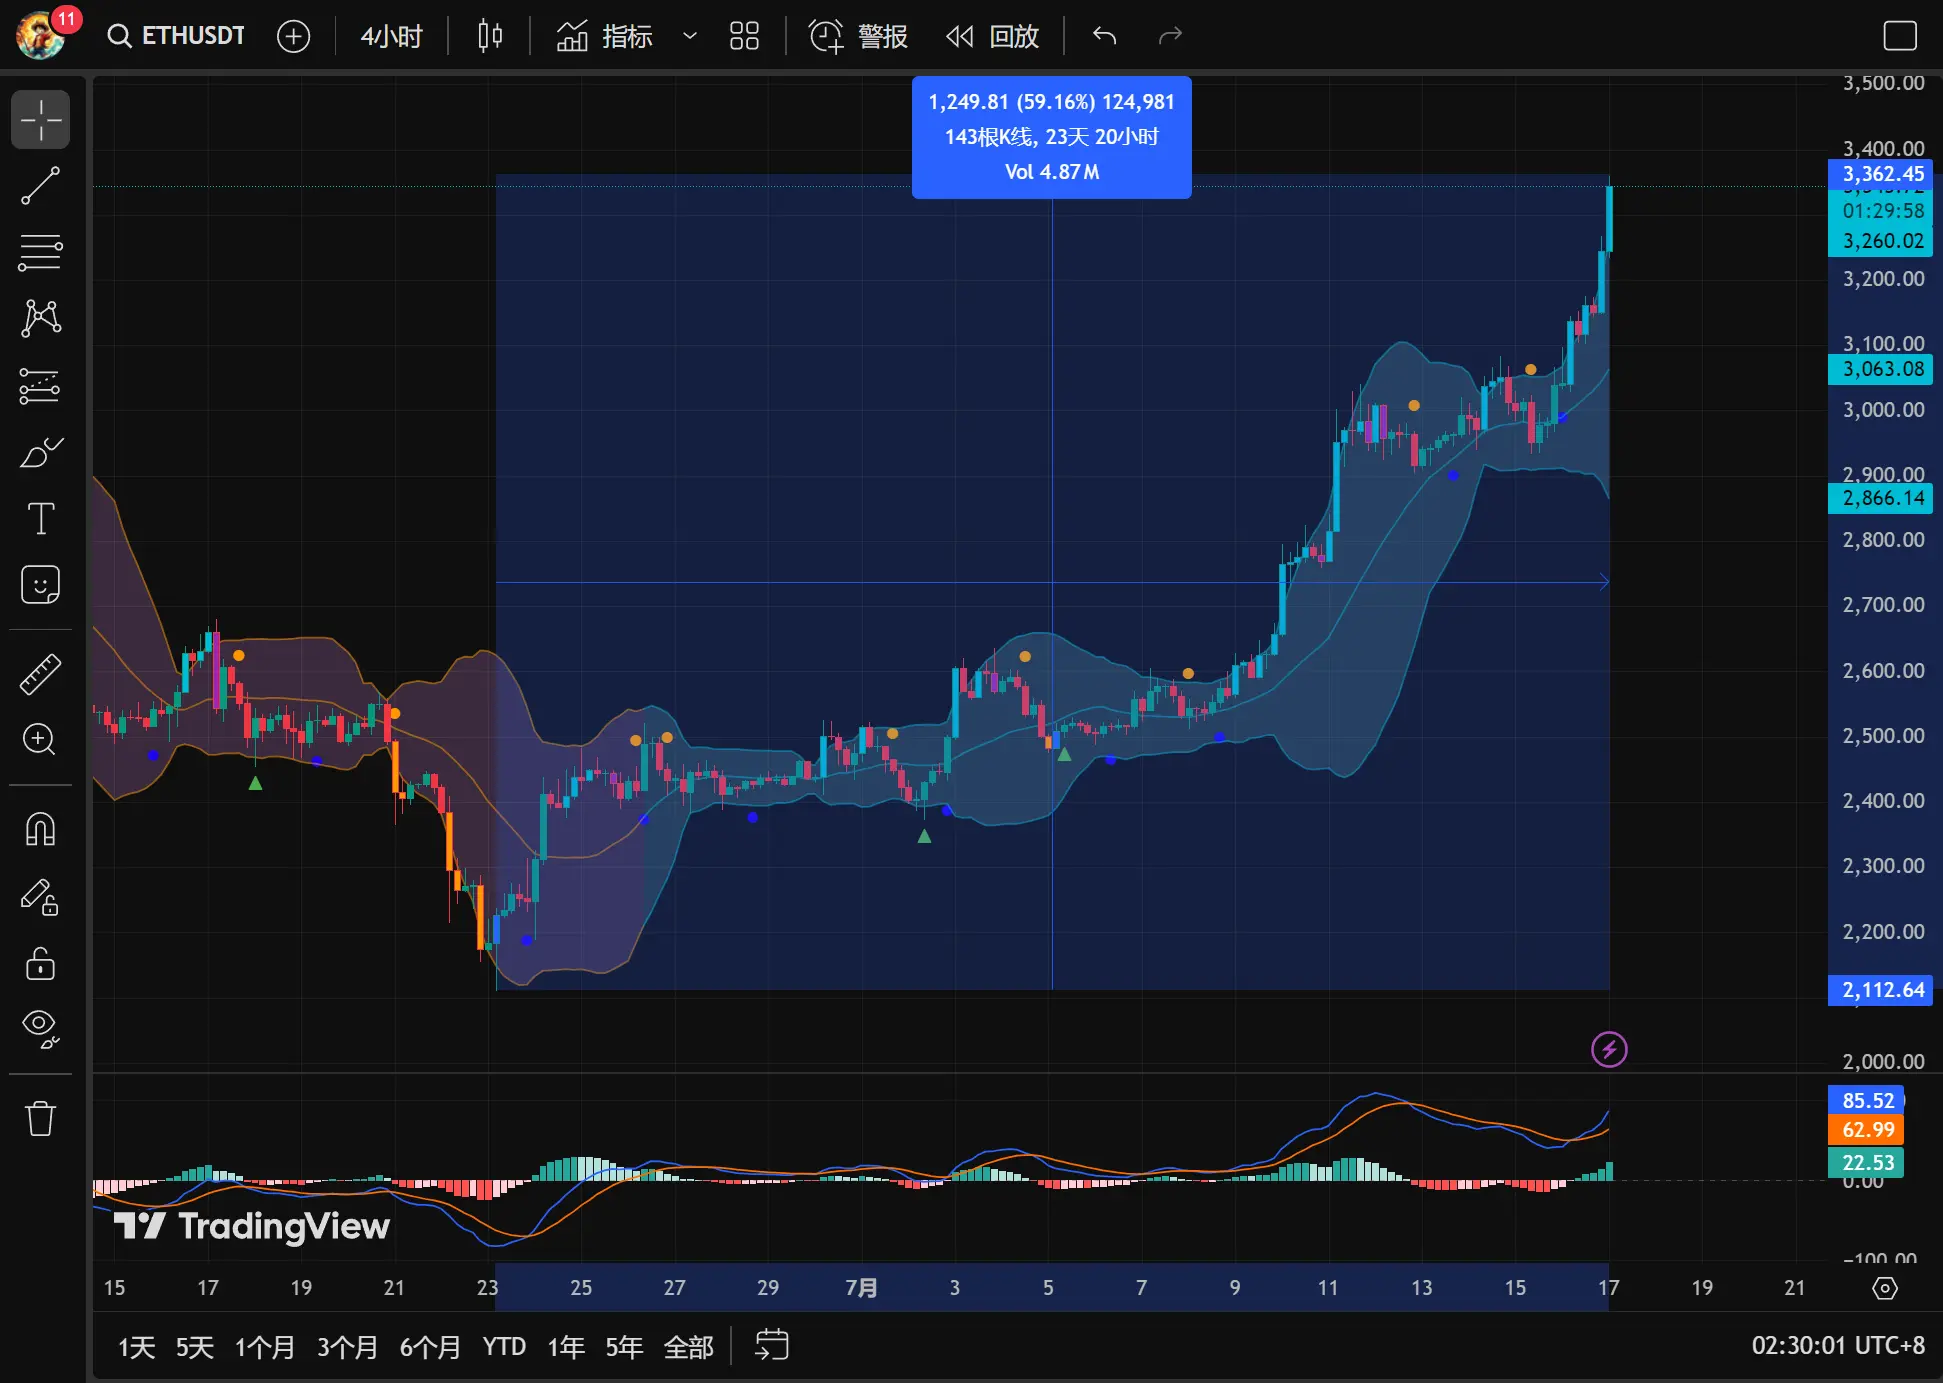Toggle stay in drawing mode pencil lock
This screenshot has height=1383, width=1943.
pos(41,897)
